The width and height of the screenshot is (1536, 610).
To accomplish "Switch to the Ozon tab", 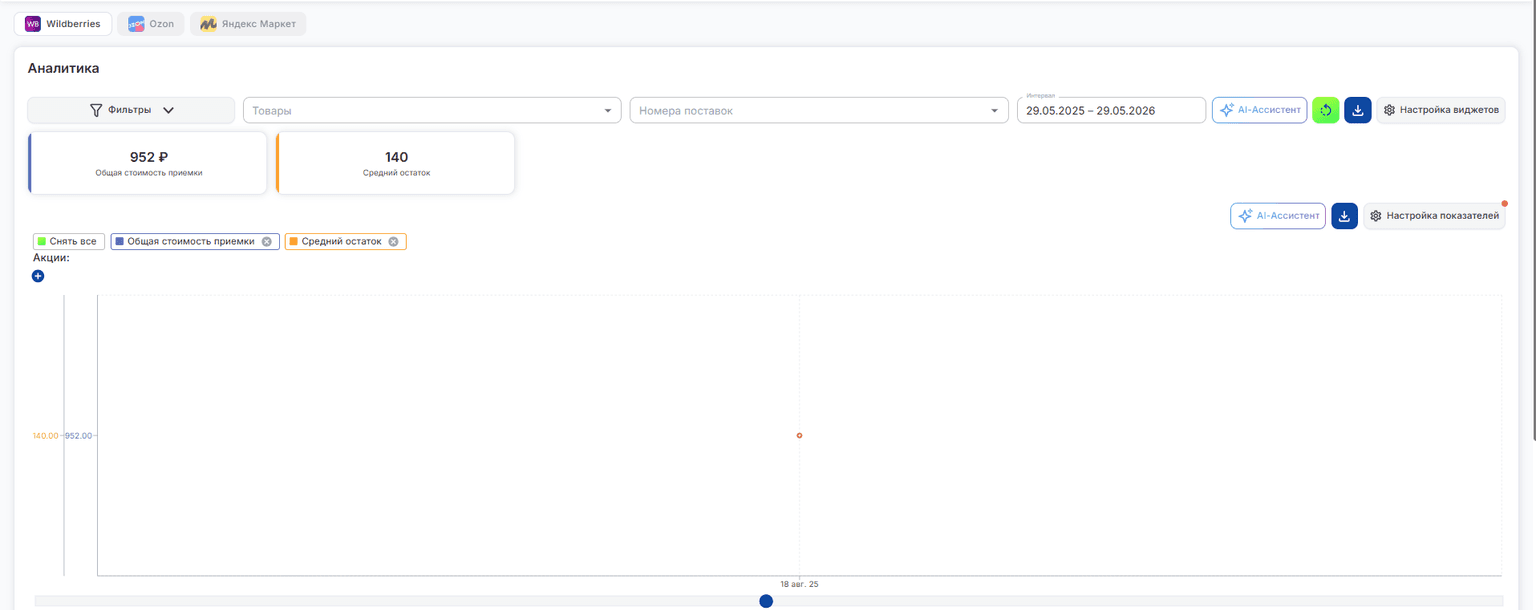I will coord(151,24).
